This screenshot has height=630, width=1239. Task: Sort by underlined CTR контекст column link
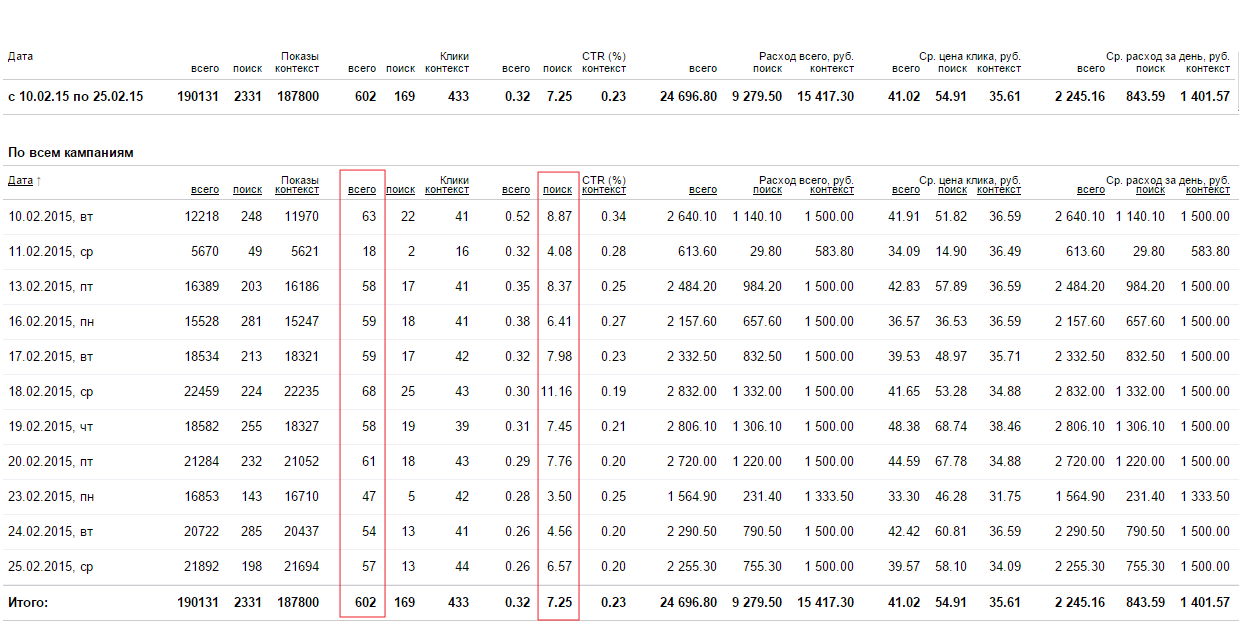pos(604,190)
